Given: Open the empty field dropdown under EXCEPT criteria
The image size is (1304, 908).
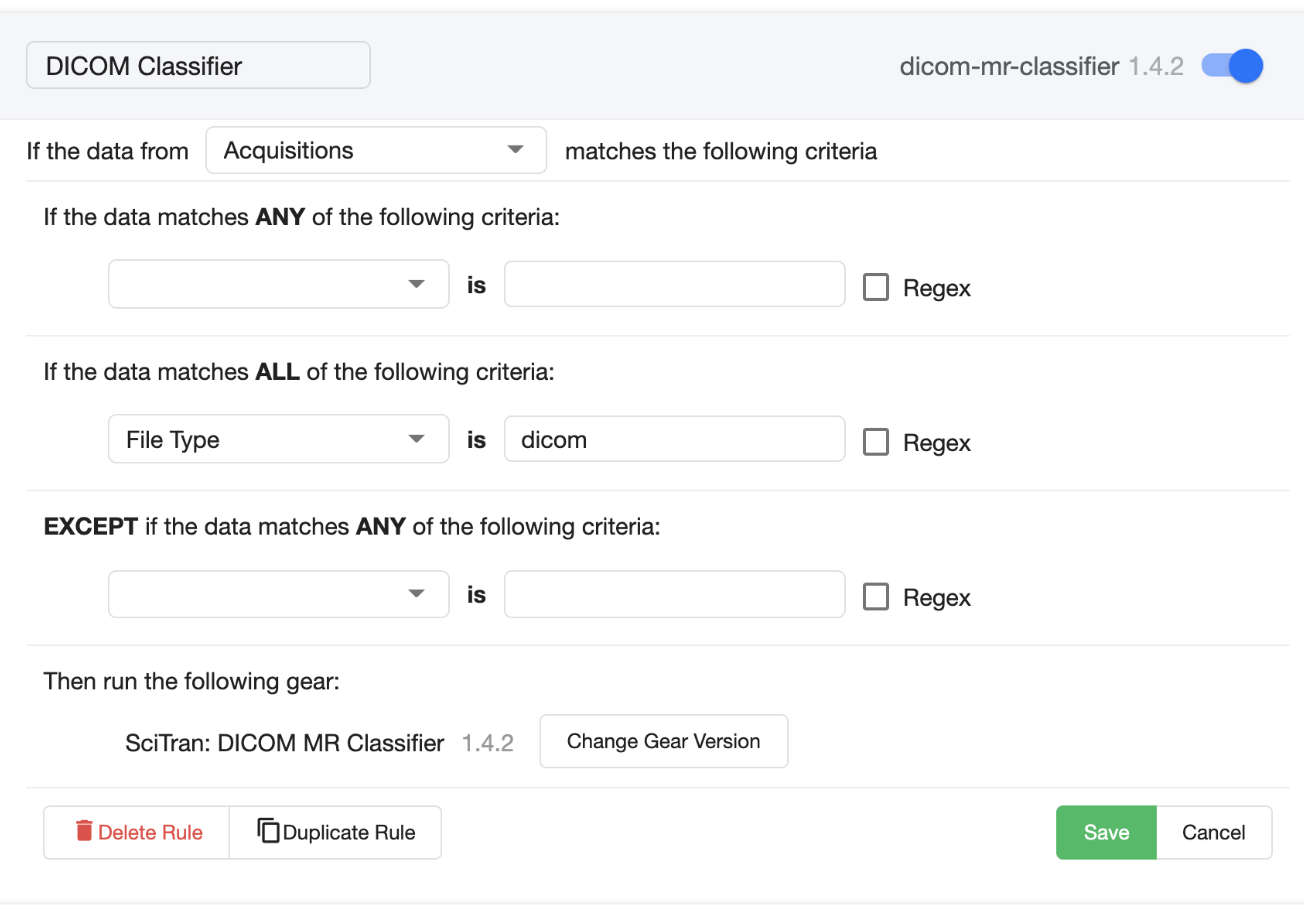Looking at the screenshot, I should pos(278,595).
